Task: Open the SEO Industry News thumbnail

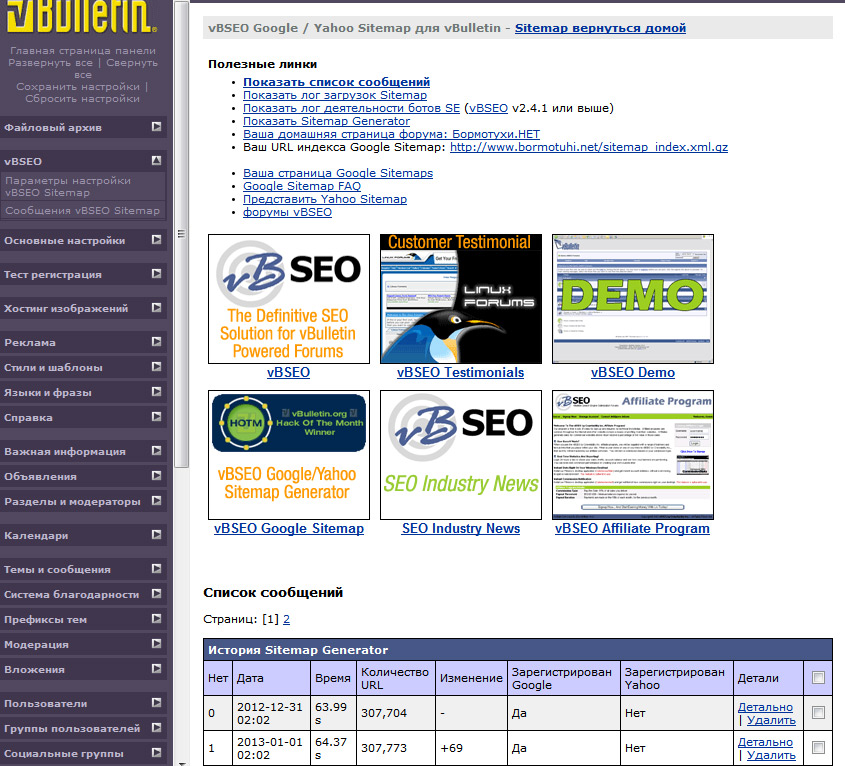Action: coord(461,455)
